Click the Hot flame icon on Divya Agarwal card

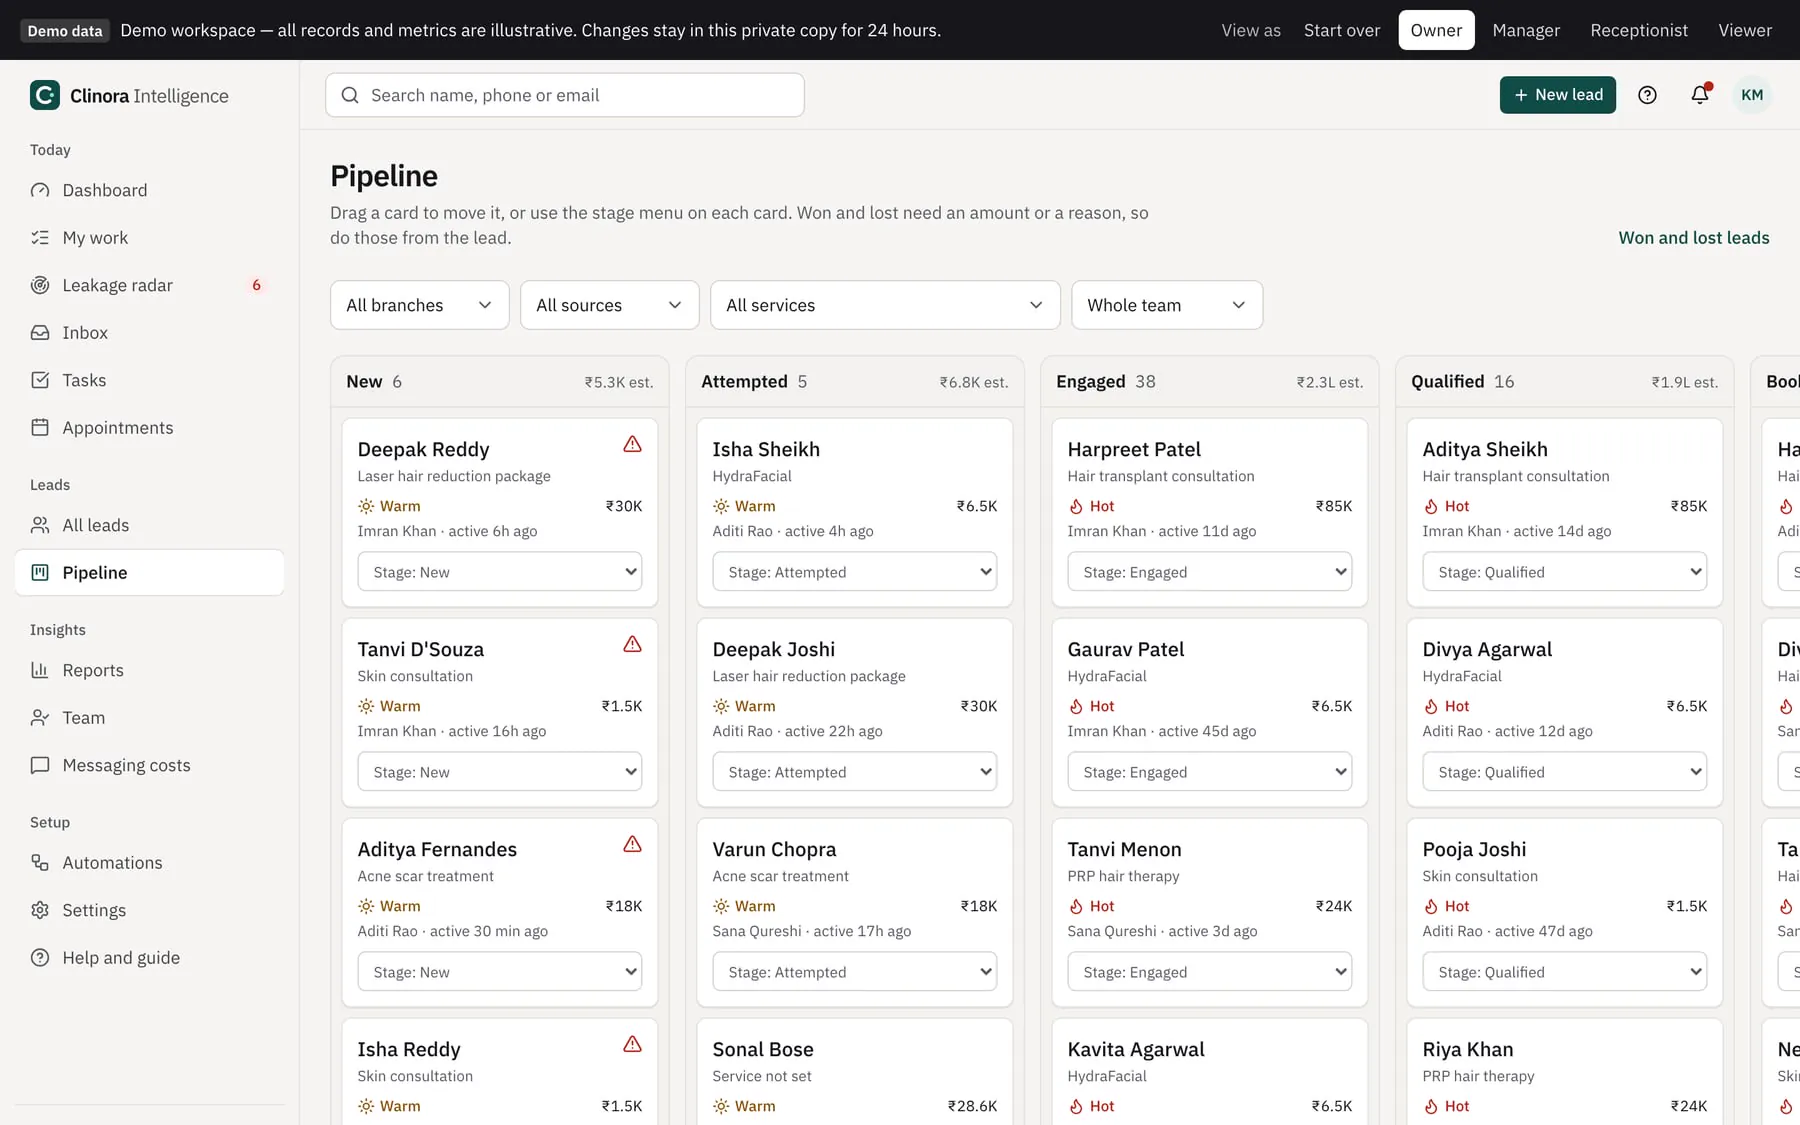click(1431, 707)
